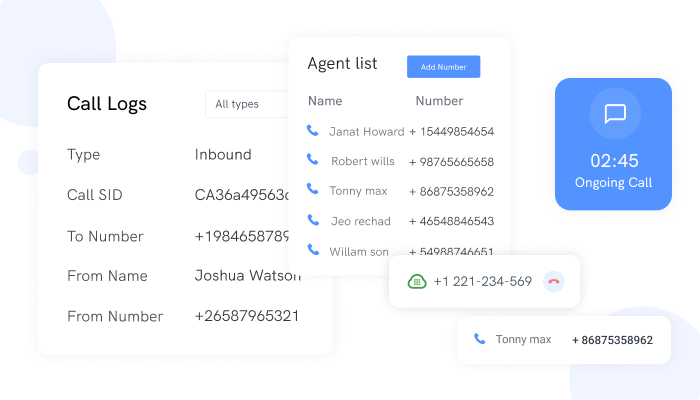Click the From Number field label
Screen dimensions: 700x400
115,317
